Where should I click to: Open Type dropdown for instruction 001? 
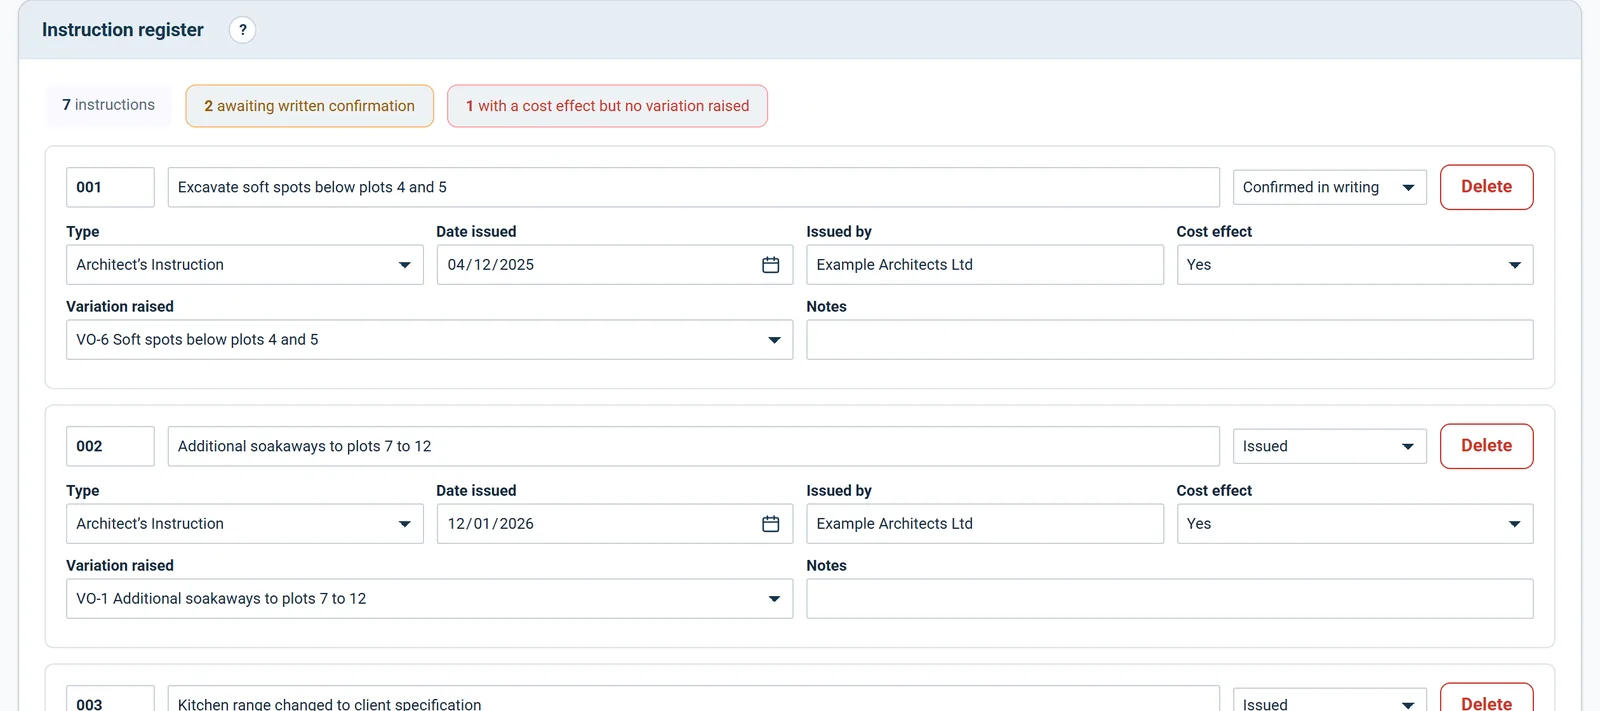pyautogui.click(x=245, y=265)
